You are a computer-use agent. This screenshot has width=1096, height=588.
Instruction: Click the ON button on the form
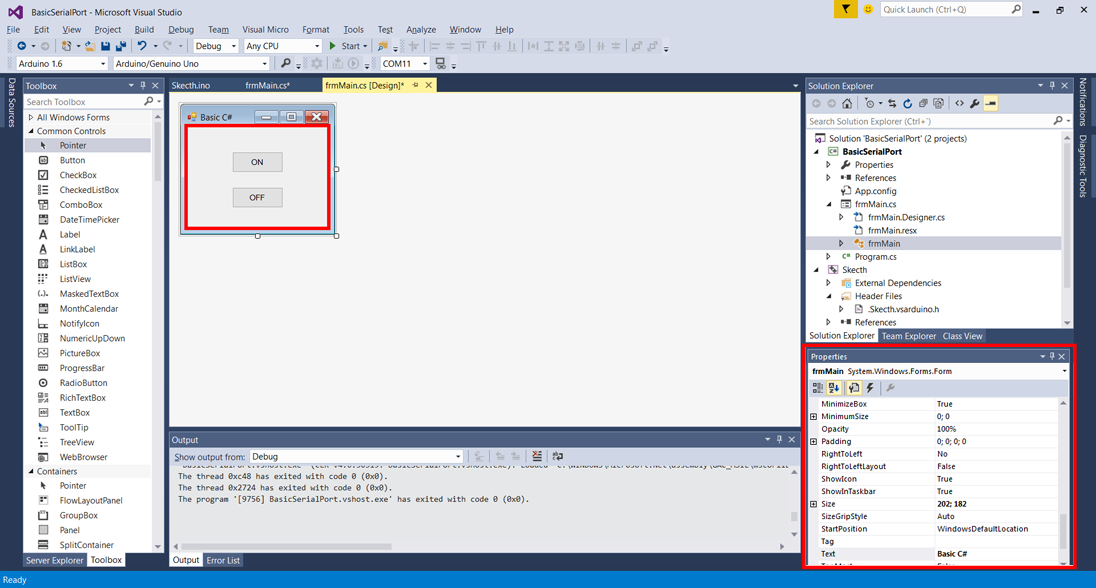coord(257,162)
